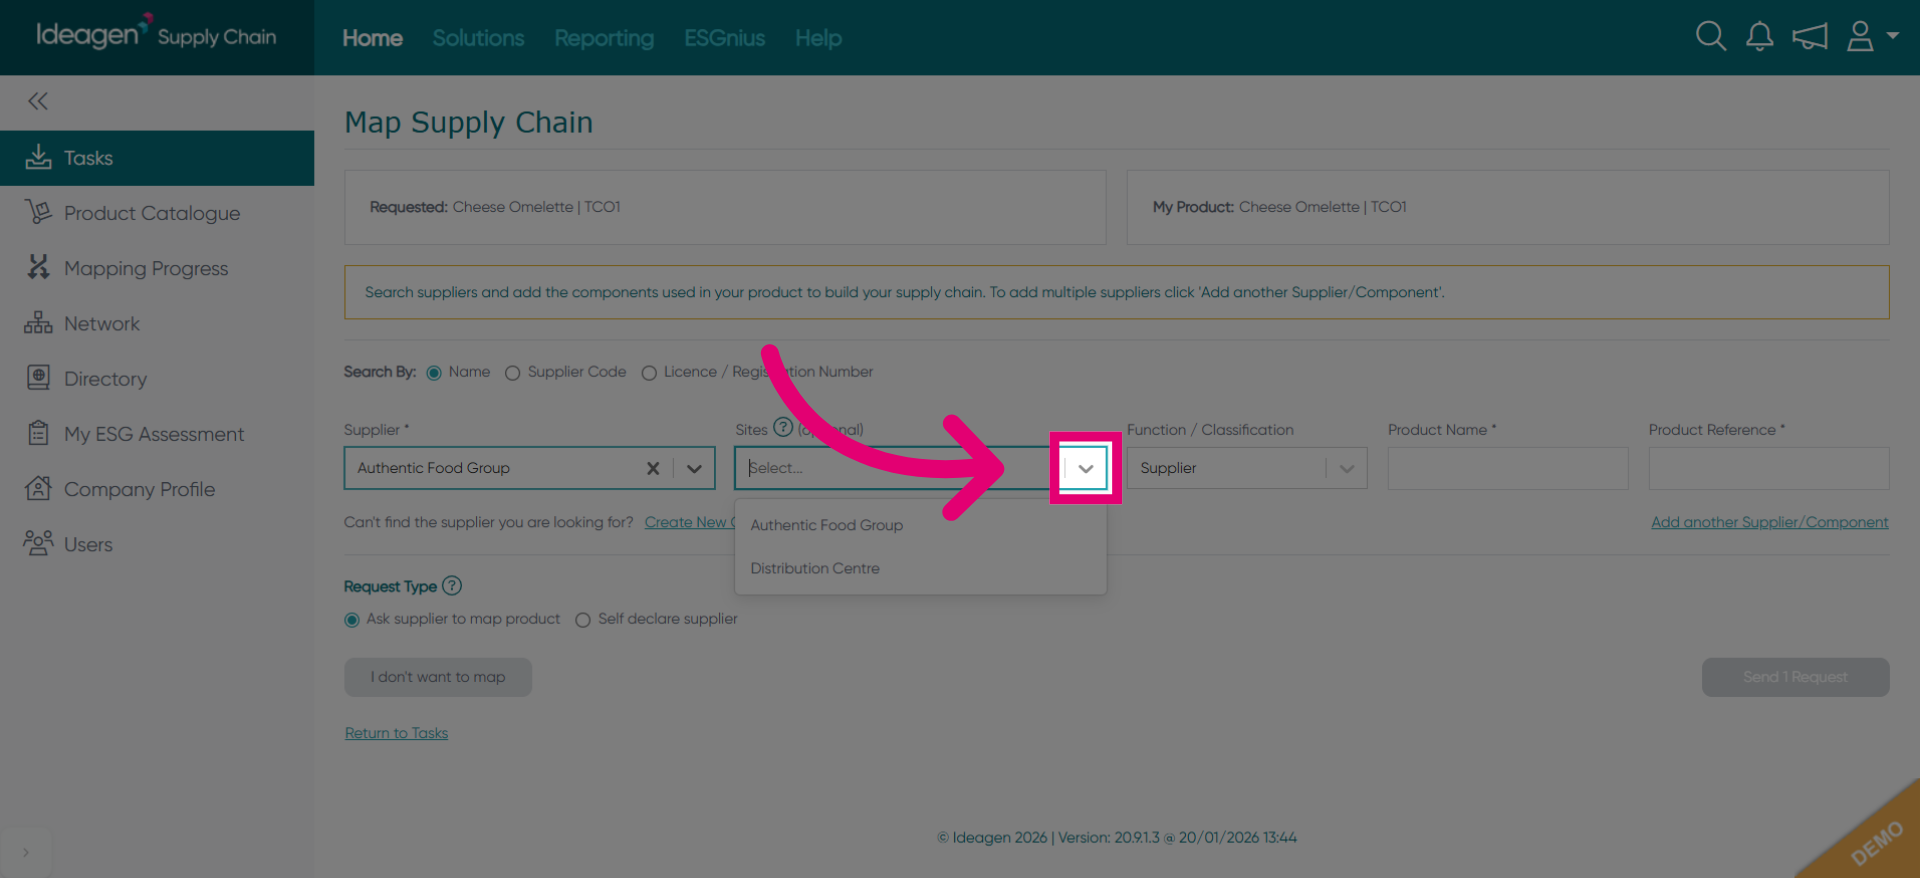Open the ESGnius menu

coord(724,38)
